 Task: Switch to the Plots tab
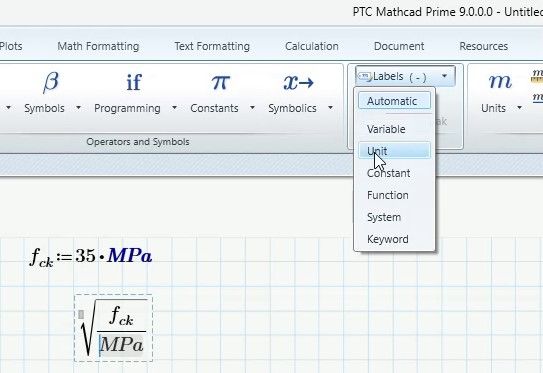click(11, 46)
